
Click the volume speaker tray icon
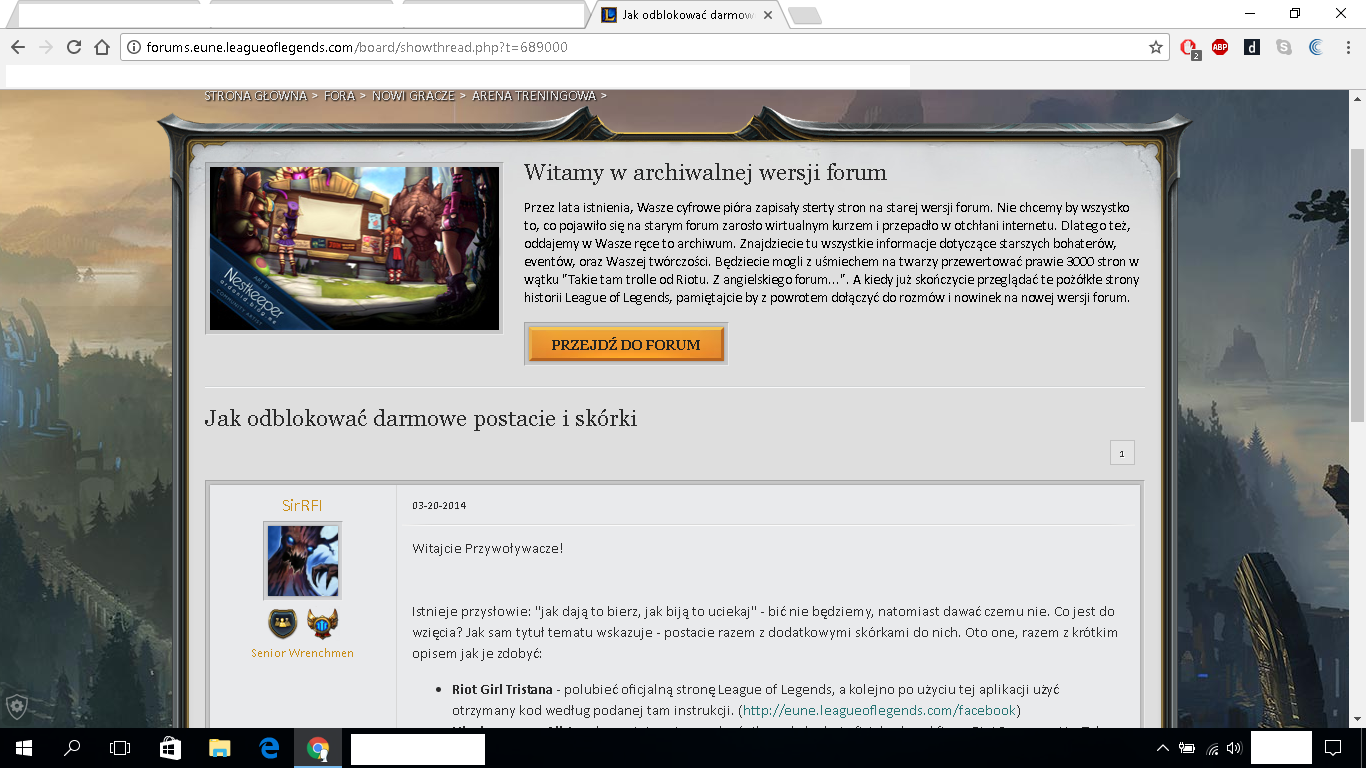[x=1234, y=748]
